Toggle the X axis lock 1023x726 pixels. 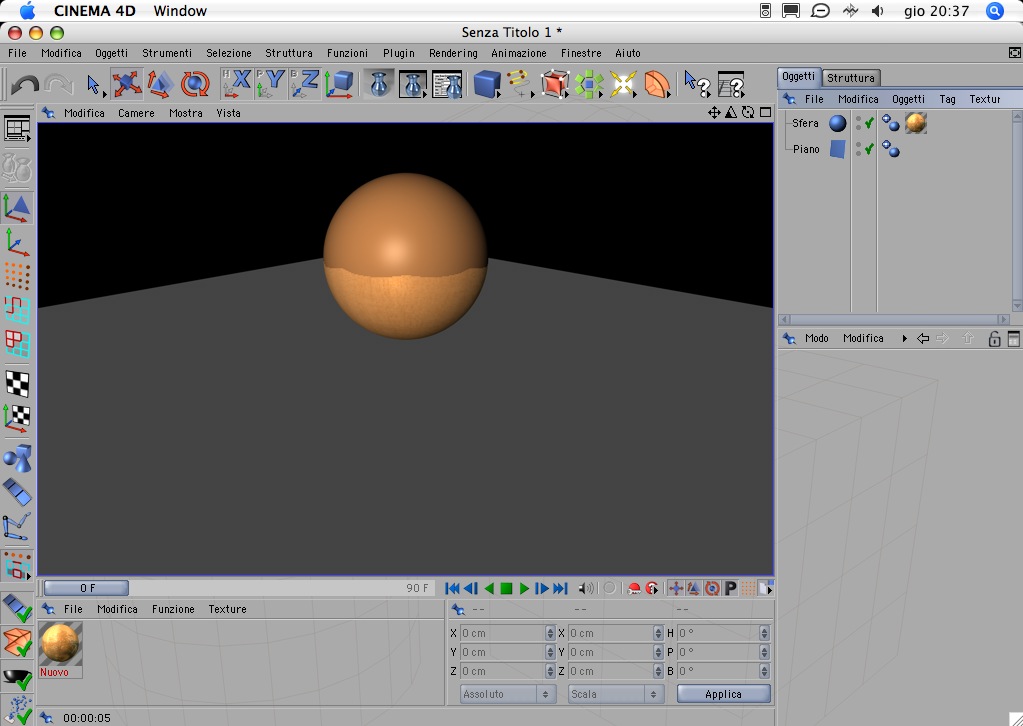[237, 84]
